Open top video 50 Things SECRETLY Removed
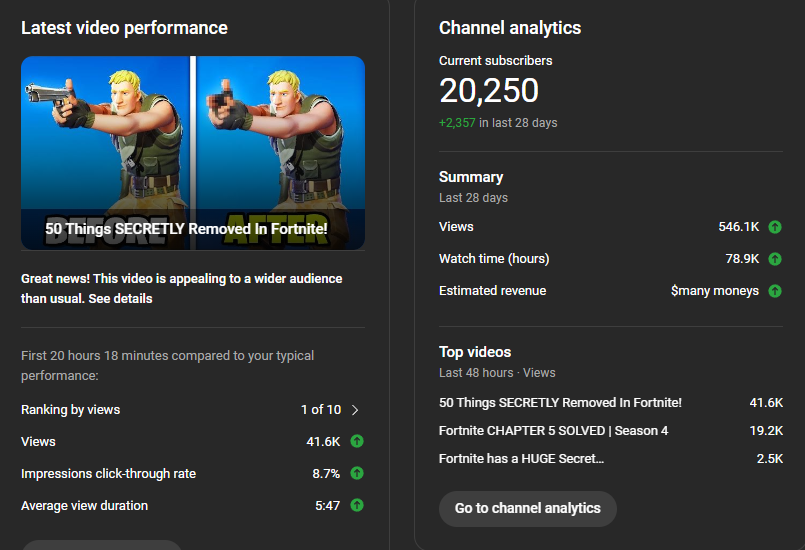 click(x=560, y=403)
